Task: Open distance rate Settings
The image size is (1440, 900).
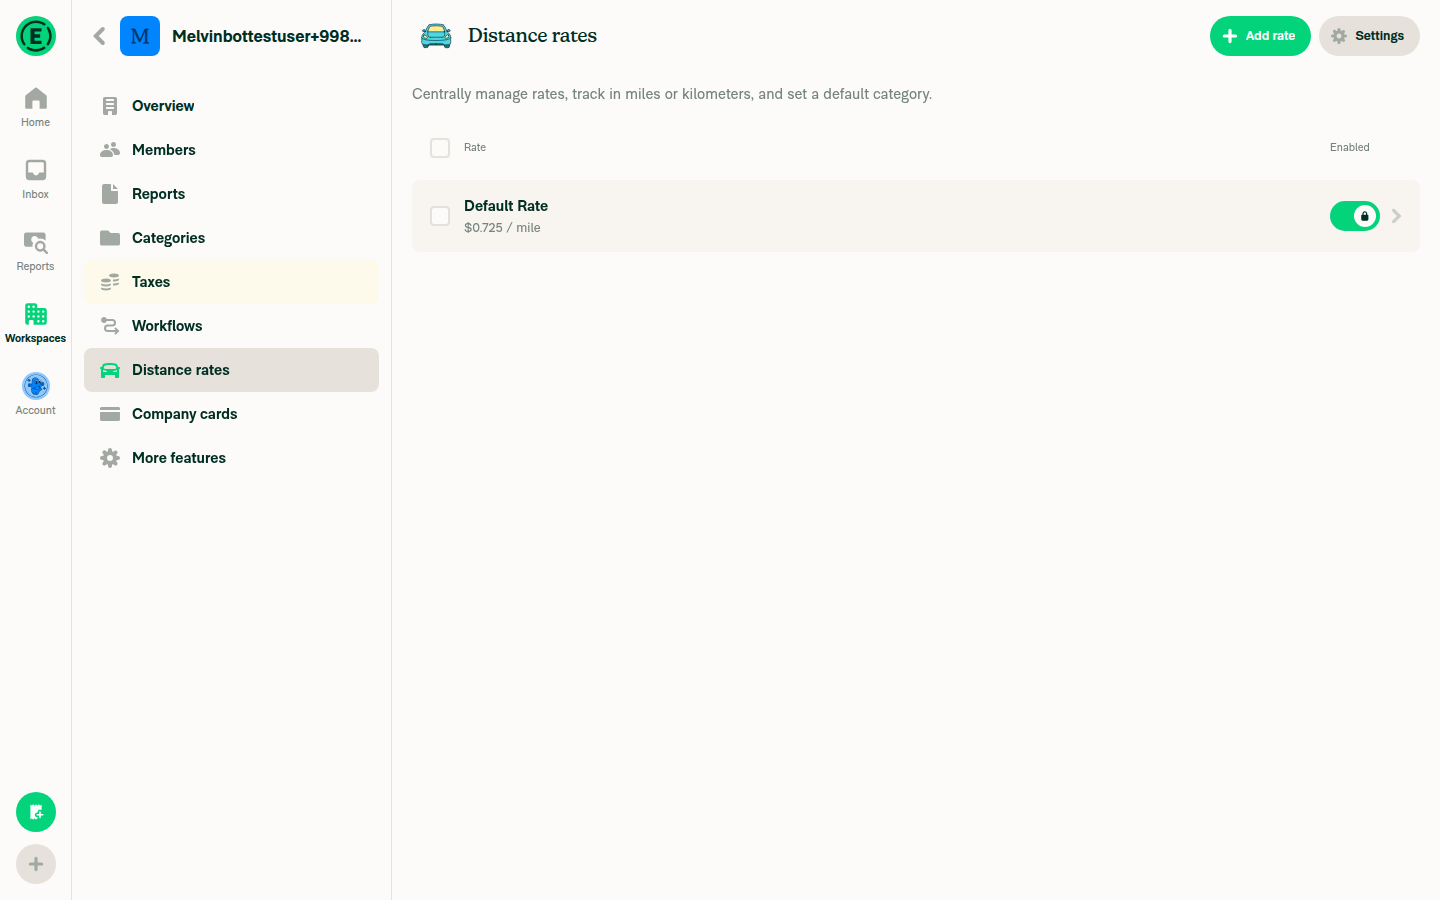Action: tap(1369, 35)
